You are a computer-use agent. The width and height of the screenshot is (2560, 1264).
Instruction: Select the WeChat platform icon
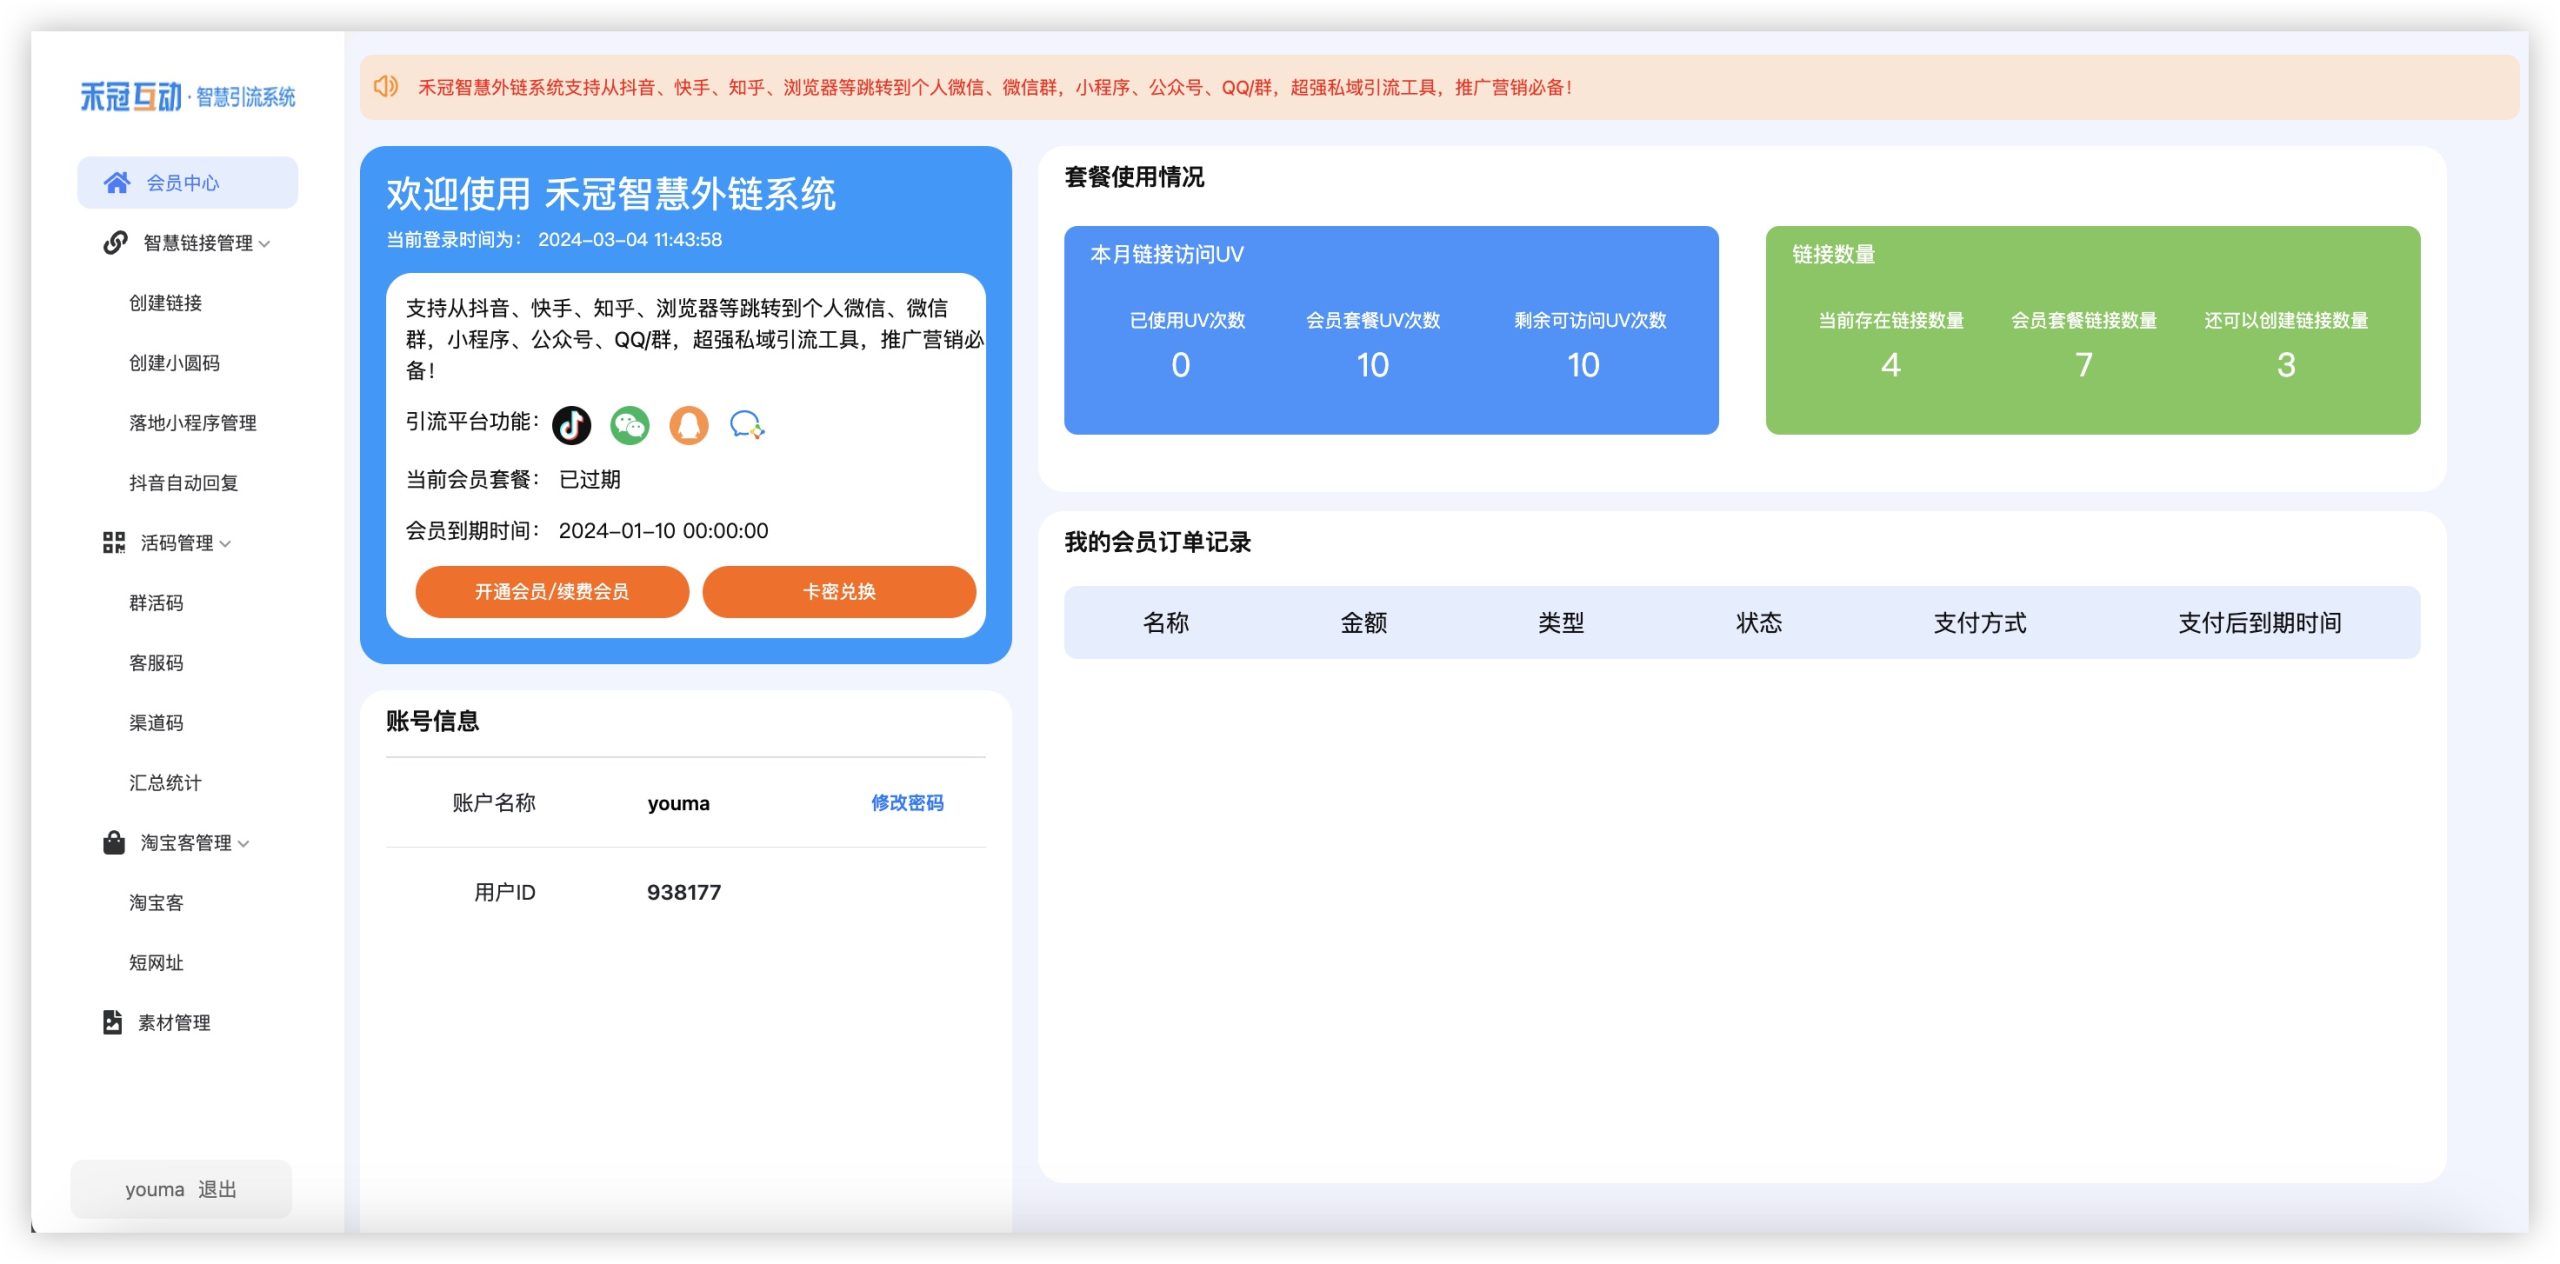click(629, 424)
